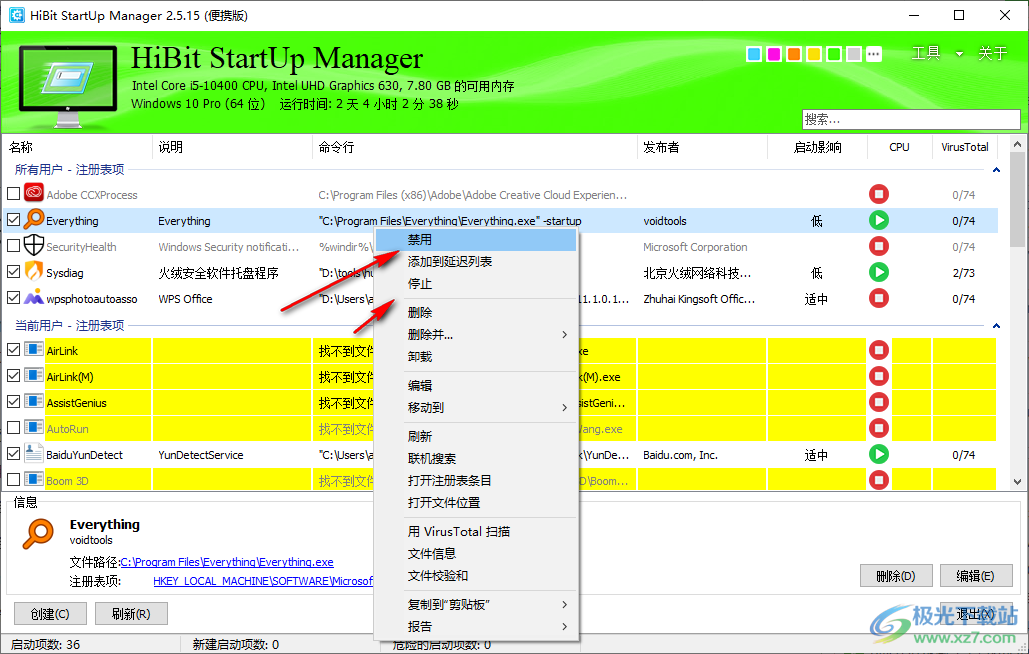Choose 打开注册表条目 from context menu
Viewport: 1029px width, 654px height.
click(x=476, y=480)
